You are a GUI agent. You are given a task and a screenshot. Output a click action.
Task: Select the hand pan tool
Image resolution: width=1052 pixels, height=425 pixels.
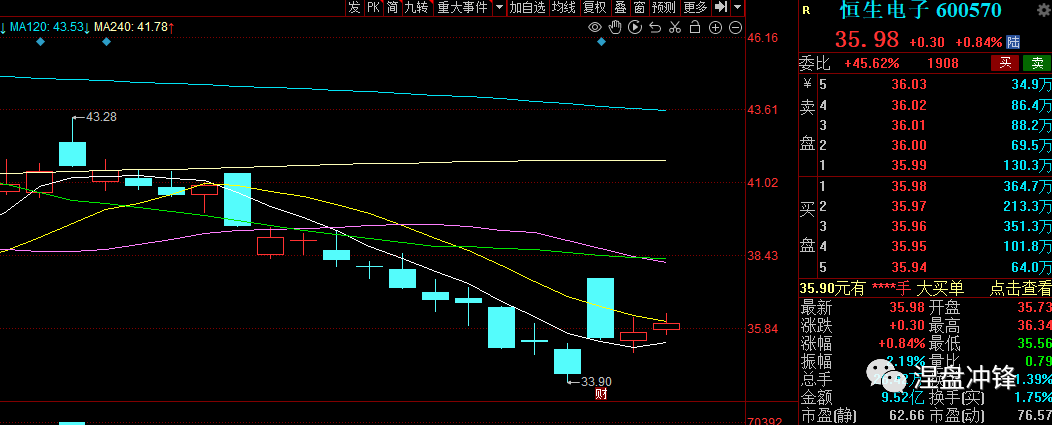point(616,27)
